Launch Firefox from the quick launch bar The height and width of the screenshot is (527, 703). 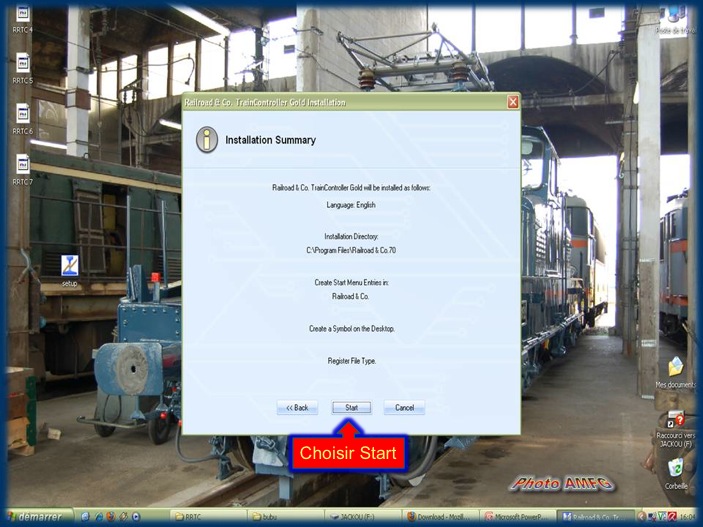click(x=111, y=517)
